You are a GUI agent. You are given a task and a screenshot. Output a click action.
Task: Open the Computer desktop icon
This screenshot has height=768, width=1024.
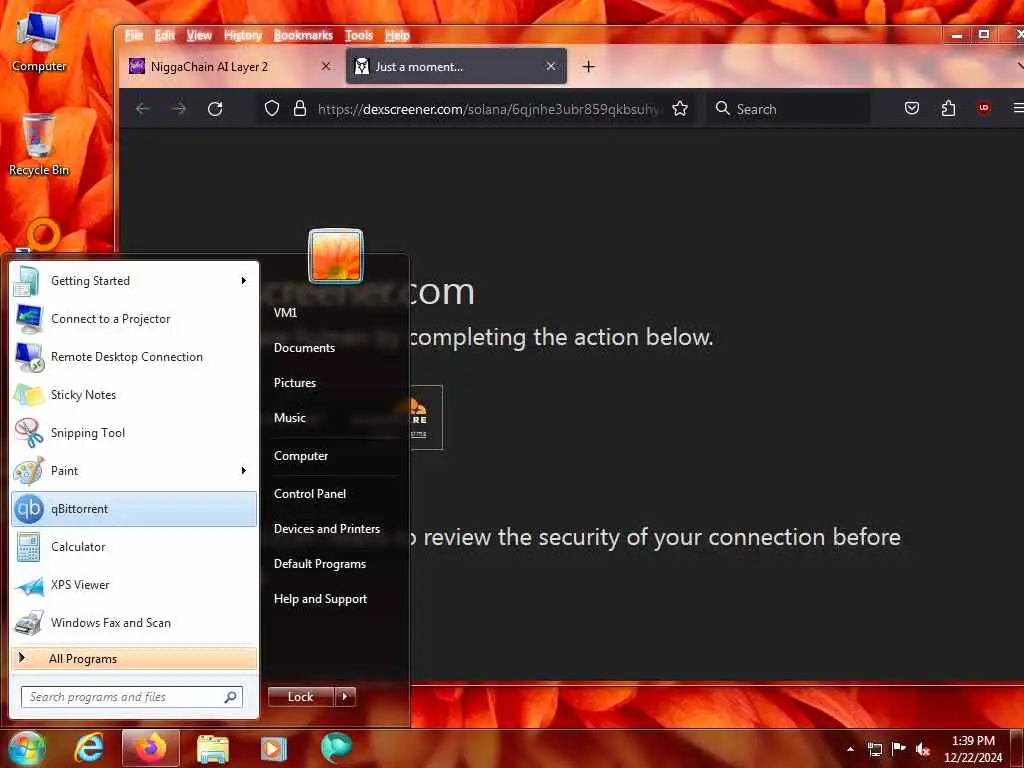39,42
